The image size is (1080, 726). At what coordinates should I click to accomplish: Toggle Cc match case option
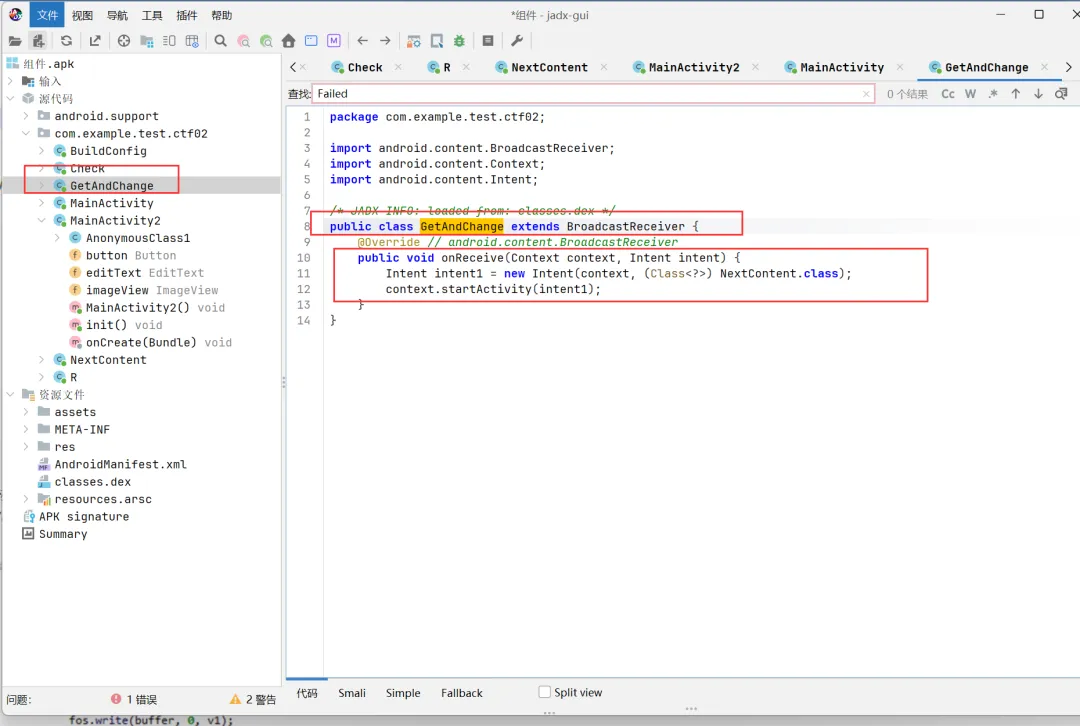click(x=948, y=94)
